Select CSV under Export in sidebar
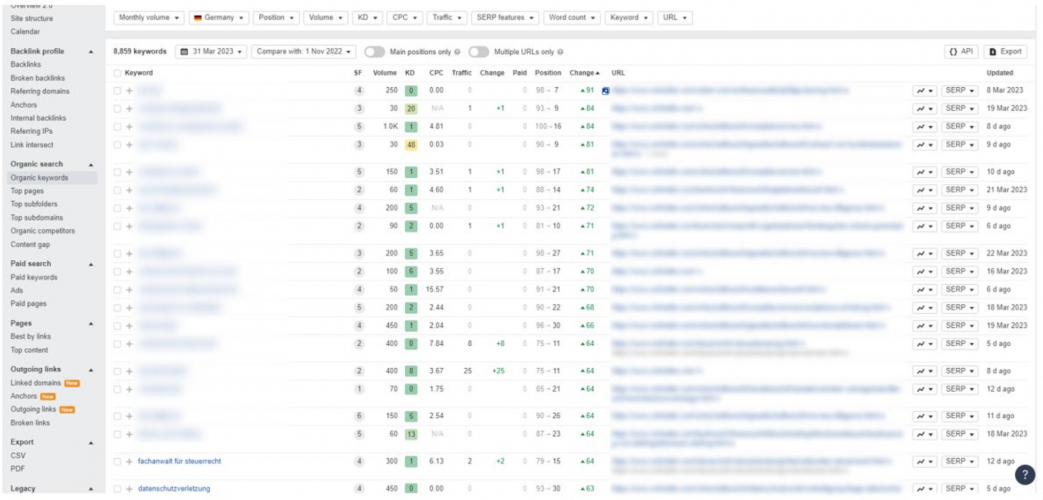Image resolution: width=1043 pixels, height=500 pixels. (x=17, y=455)
